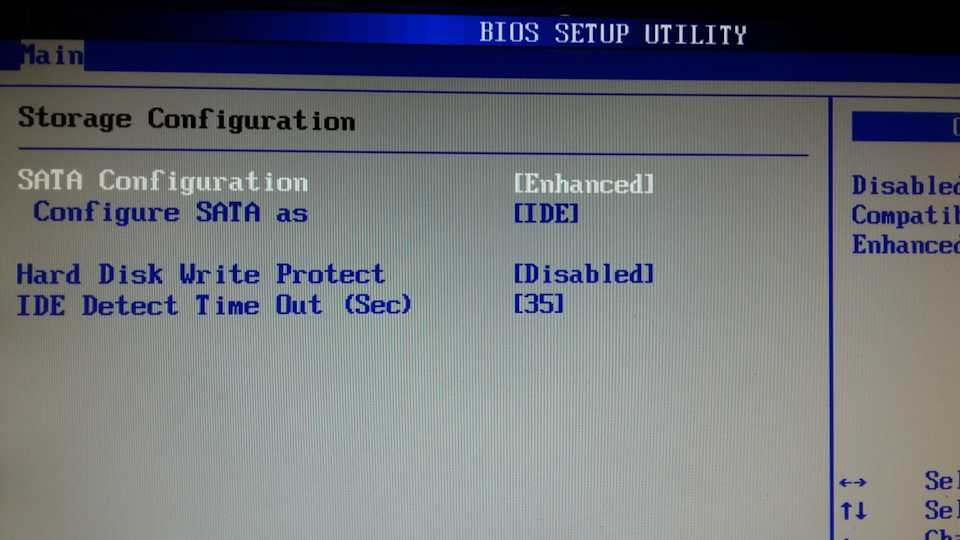This screenshot has width=960, height=540.
Task: Select the SATA Configuration item
Action: point(163,181)
